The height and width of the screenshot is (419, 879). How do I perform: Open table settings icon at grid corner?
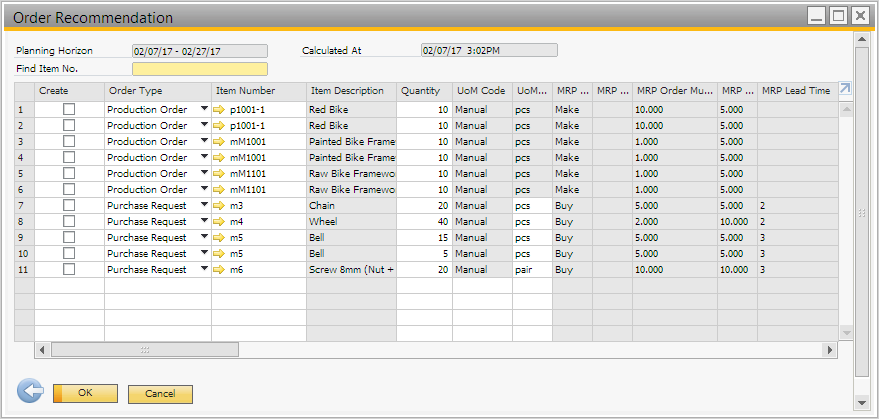(845, 90)
